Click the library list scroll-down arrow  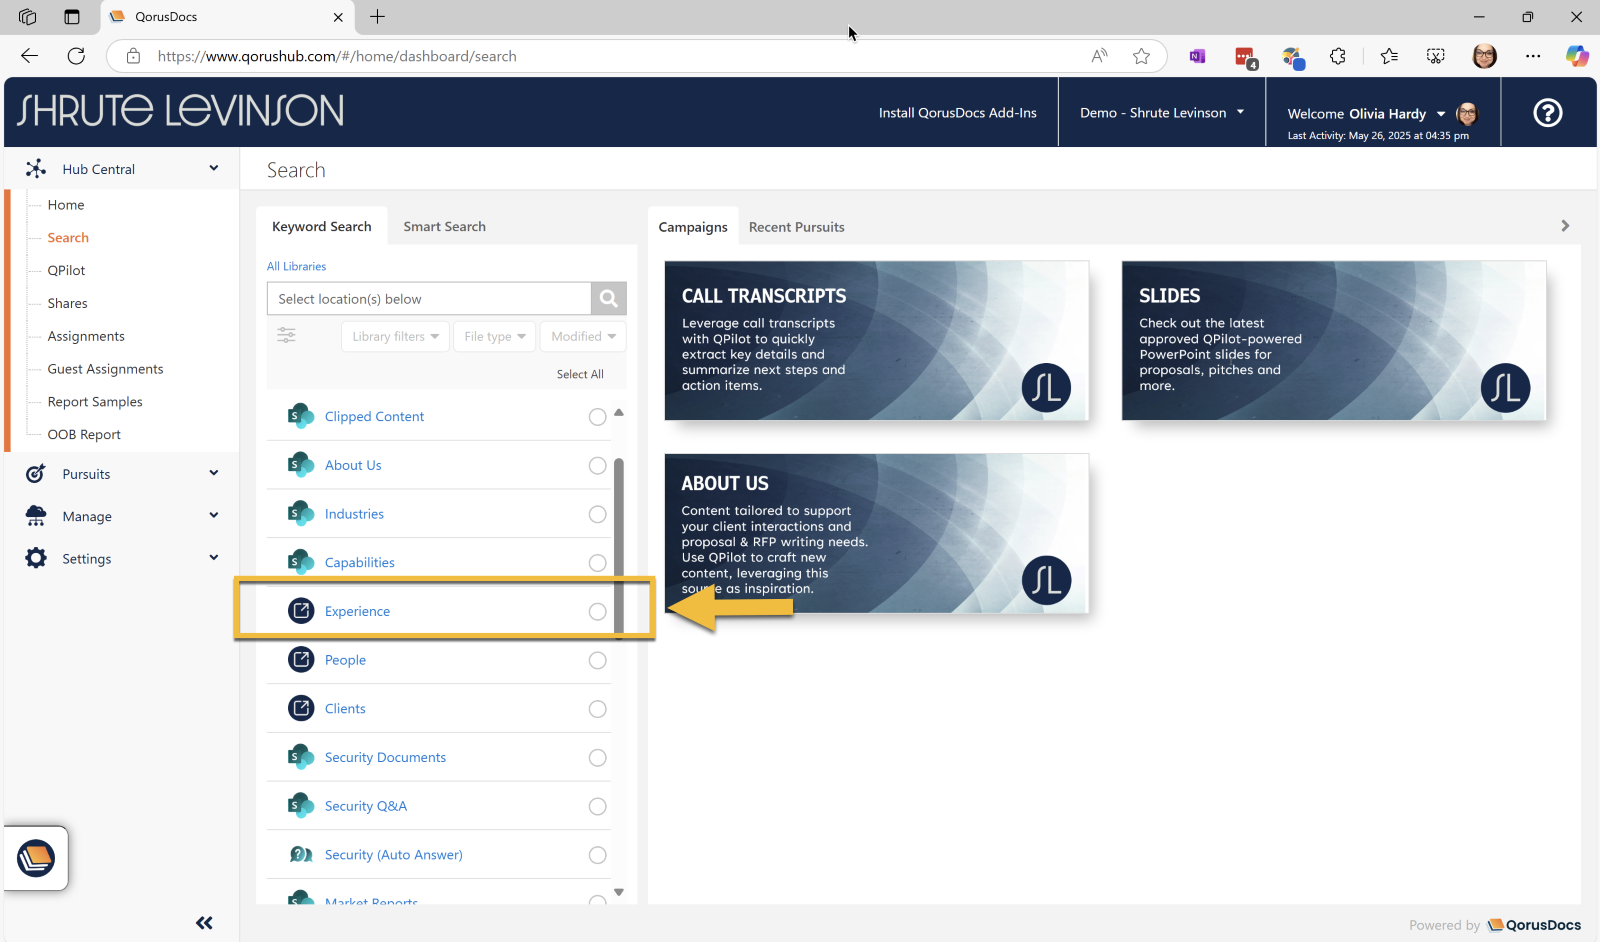point(619,892)
